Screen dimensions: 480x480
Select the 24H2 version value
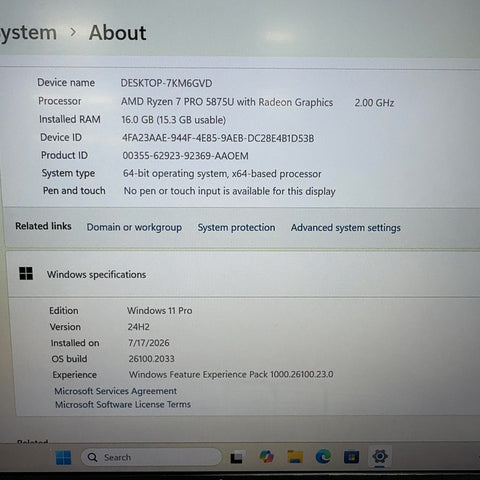click(x=139, y=327)
